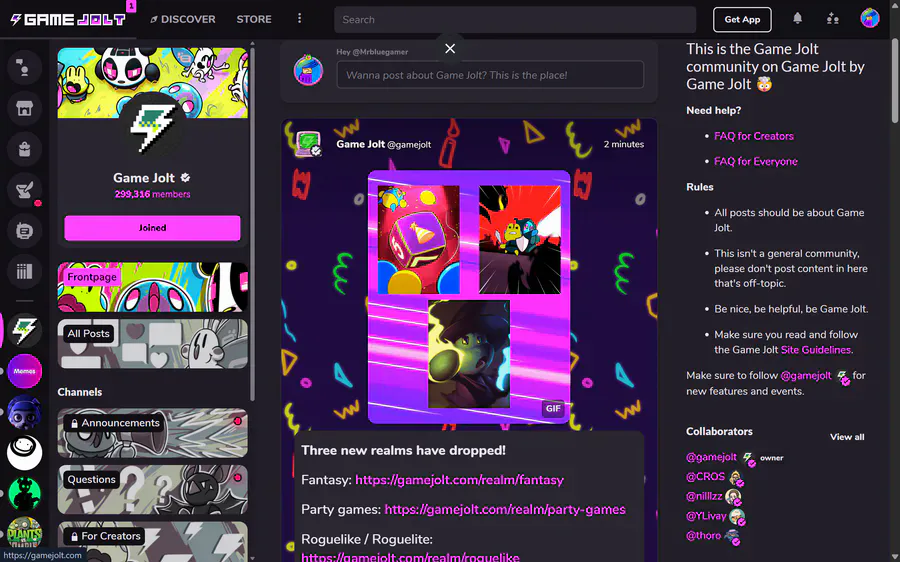Viewport: 900px width, 562px height.
Task: Click the community sidebar scrollbar
Action: click(252, 224)
